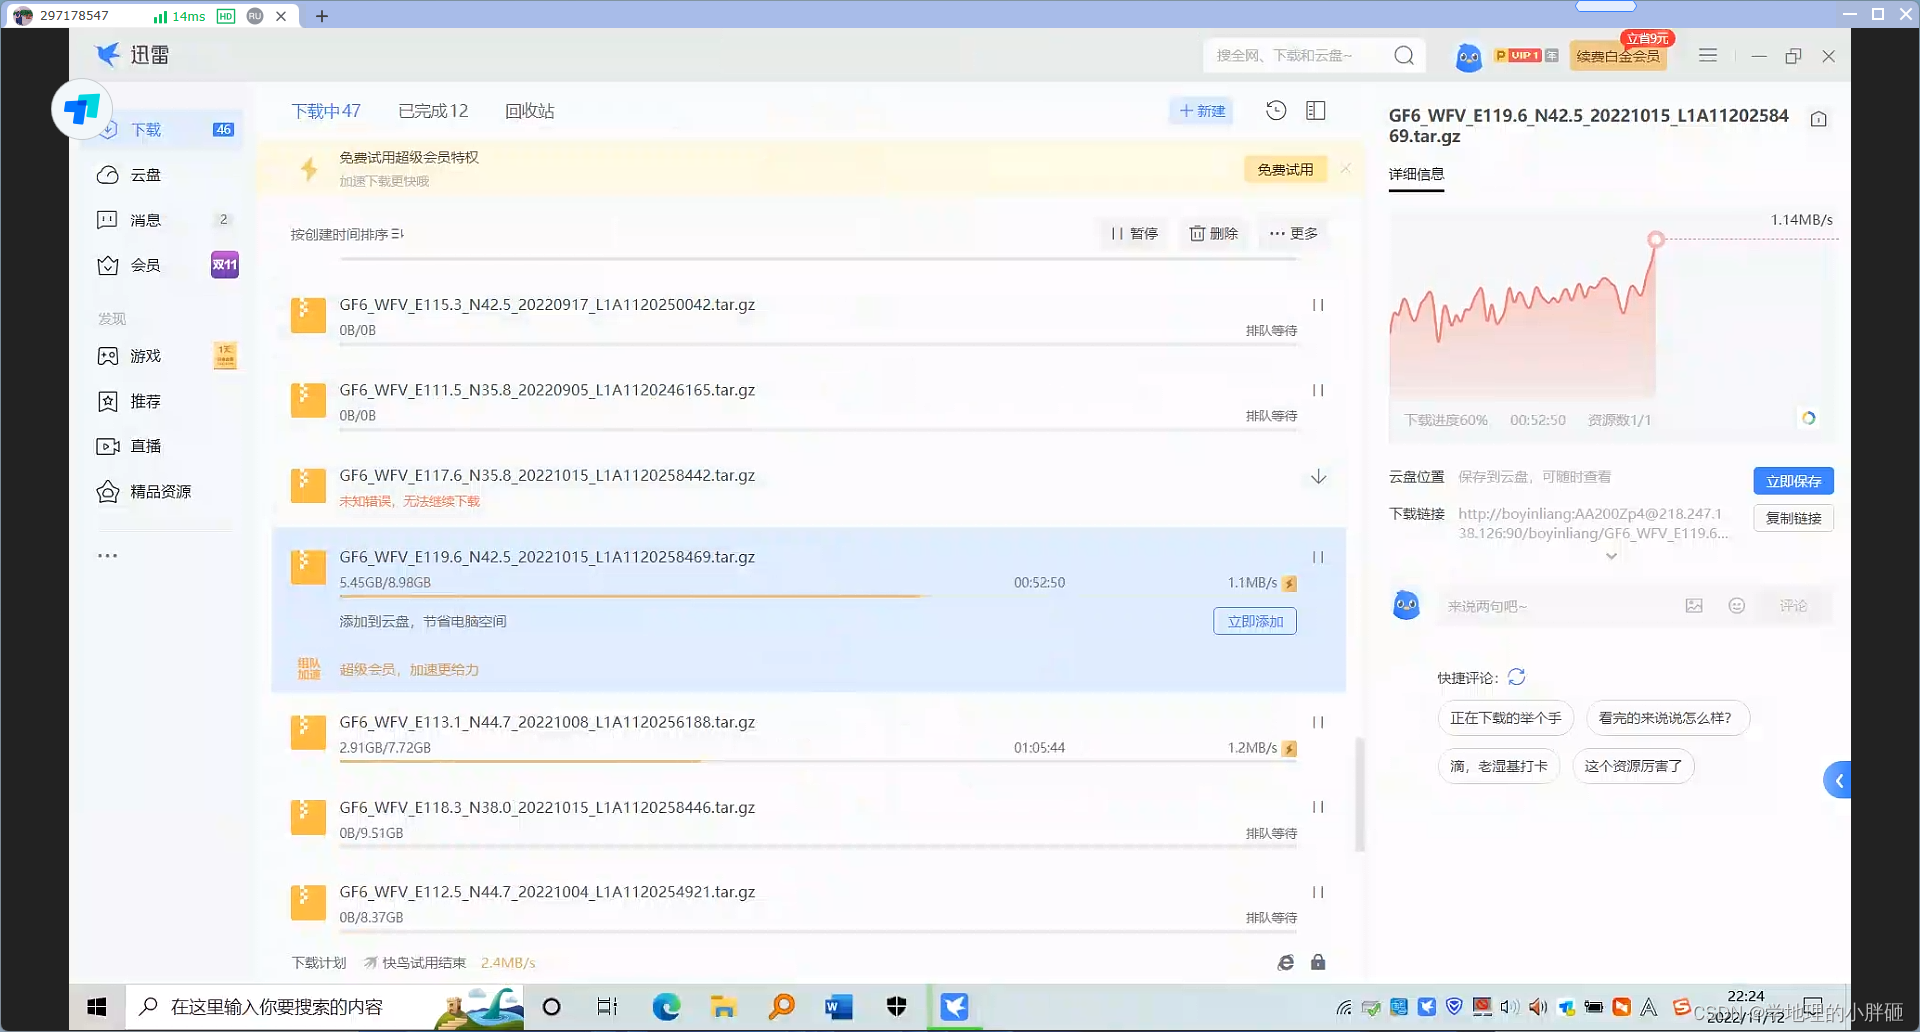1920x1032 pixels.
Task: Click 超级会员，加速更给力 link
Action: point(409,670)
